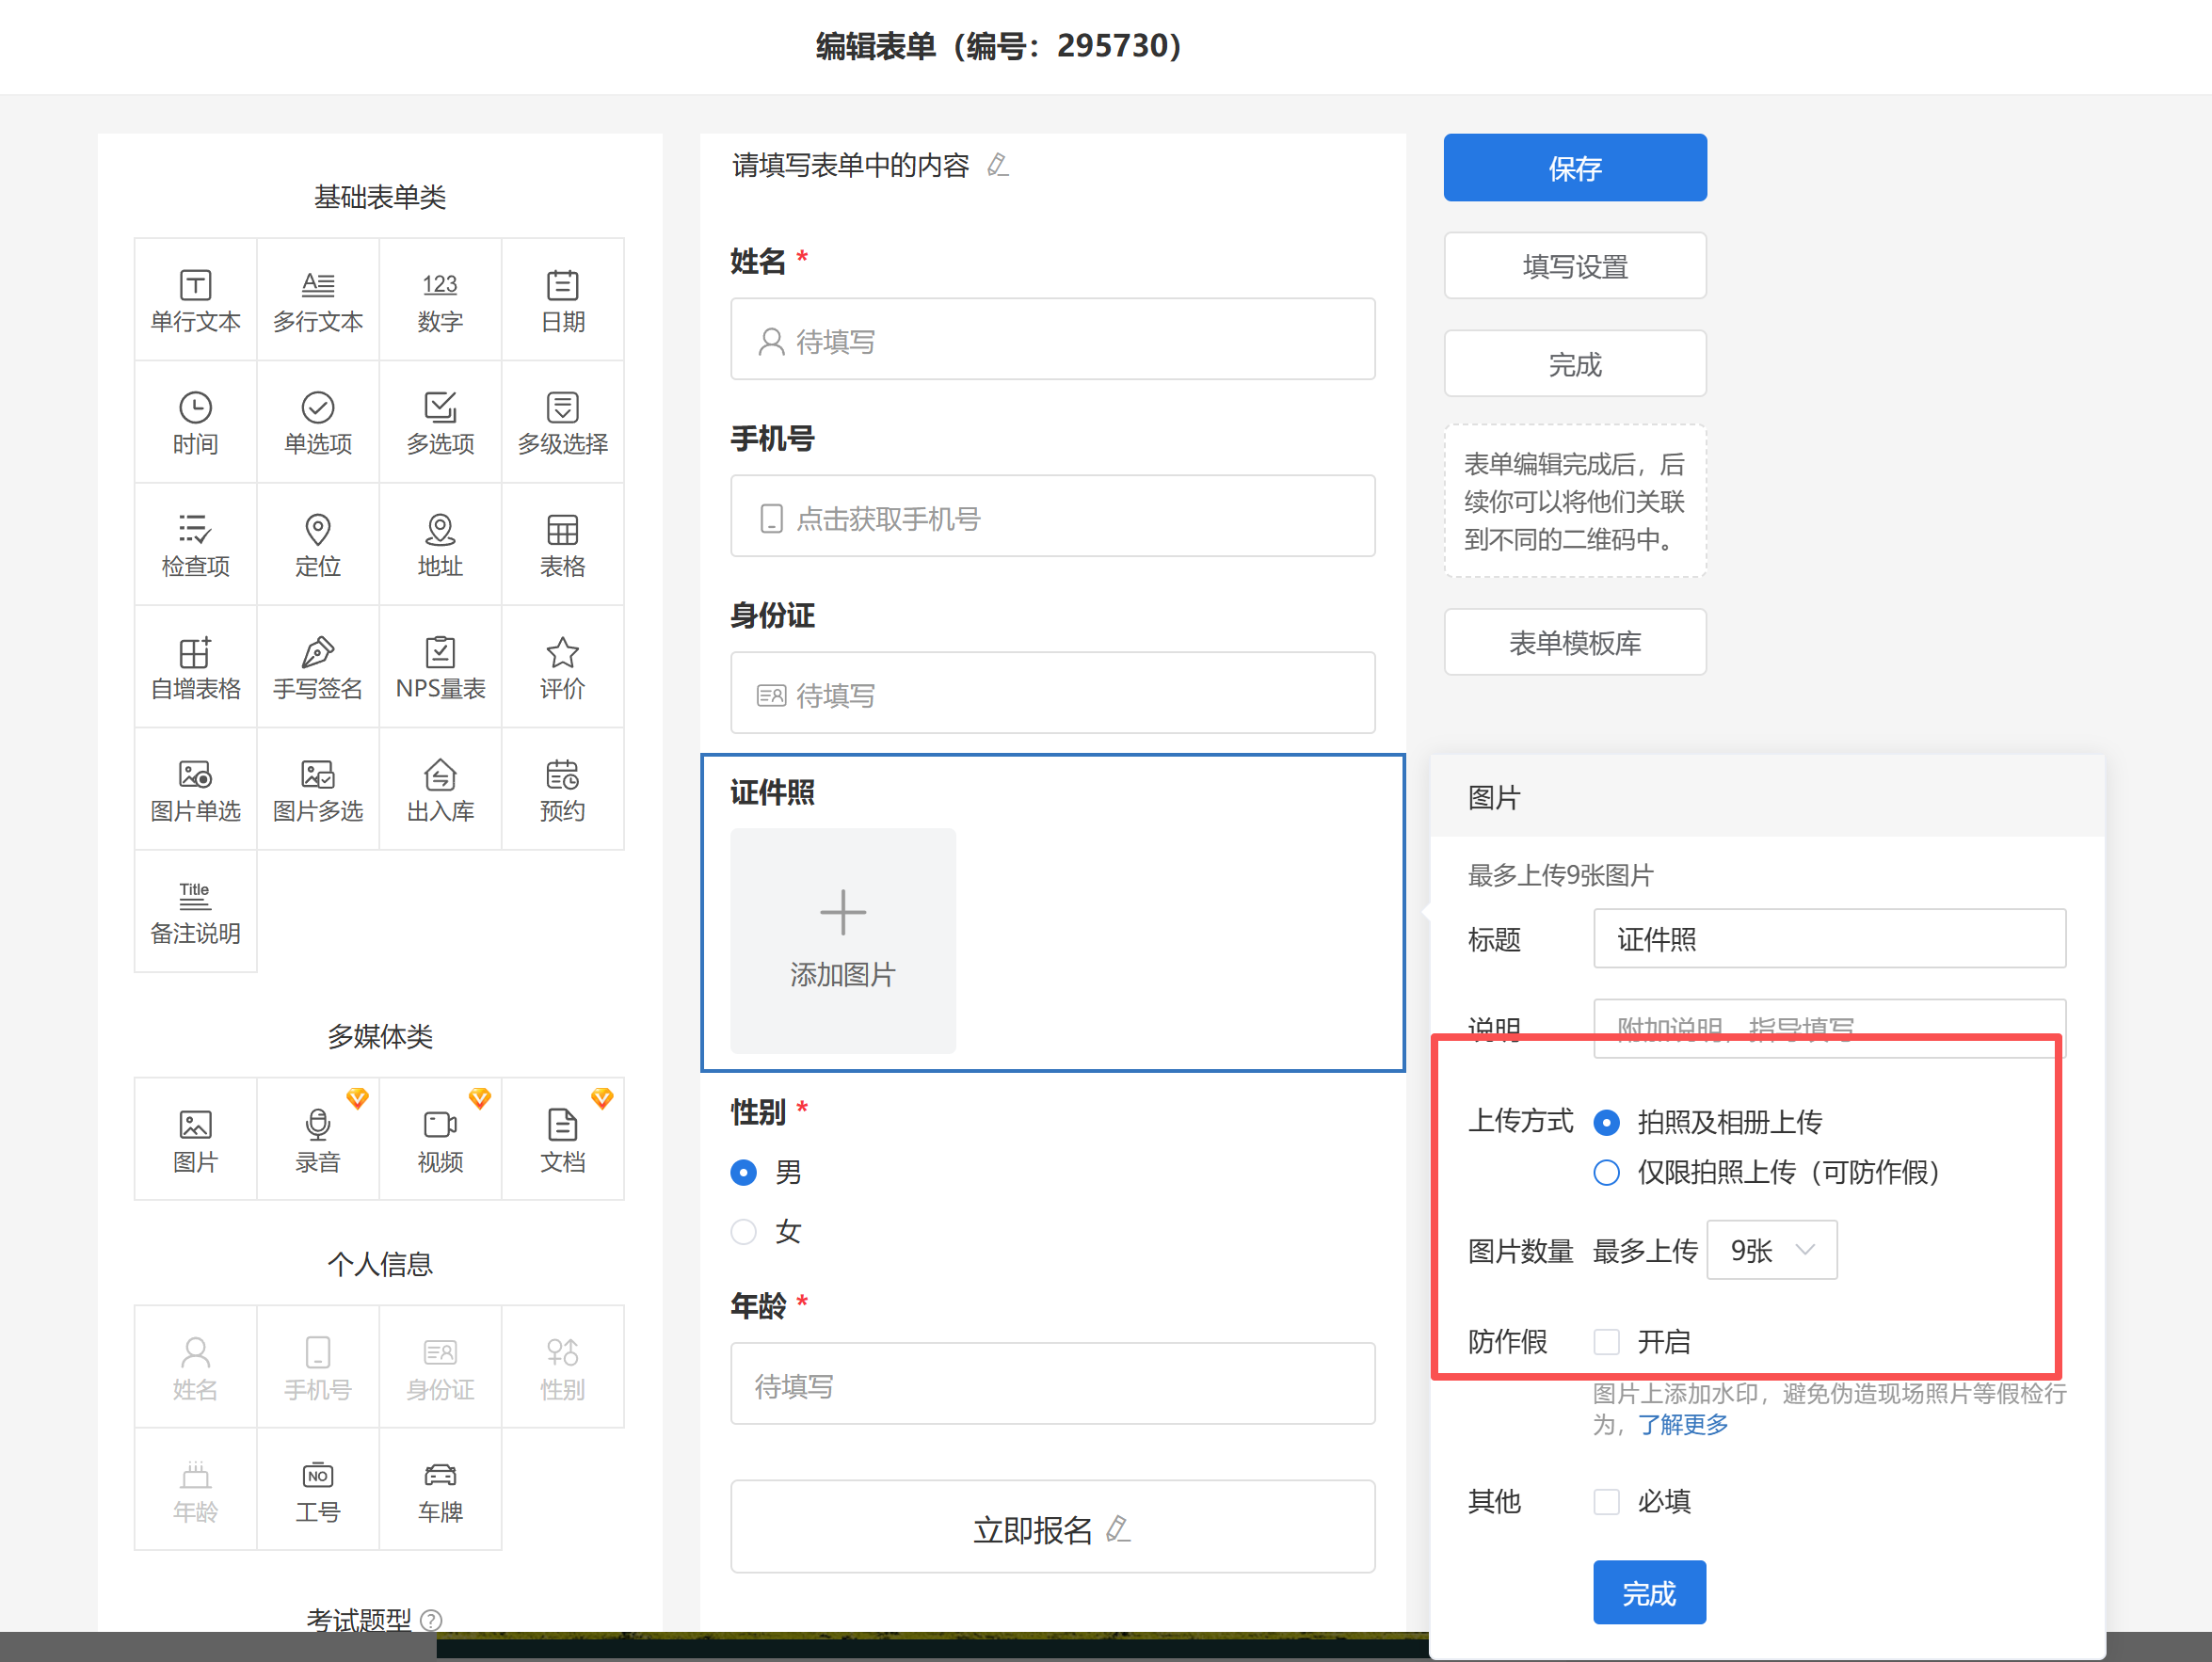The width and height of the screenshot is (2212, 1662).
Task: Follow the learn more link
Action: click(1682, 1424)
